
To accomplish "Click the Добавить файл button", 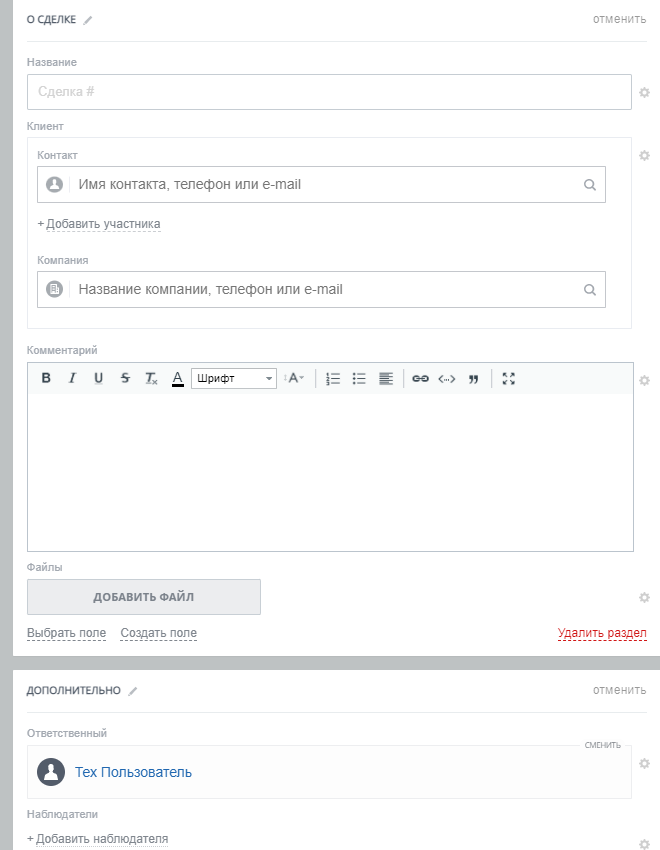I will 144,597.
